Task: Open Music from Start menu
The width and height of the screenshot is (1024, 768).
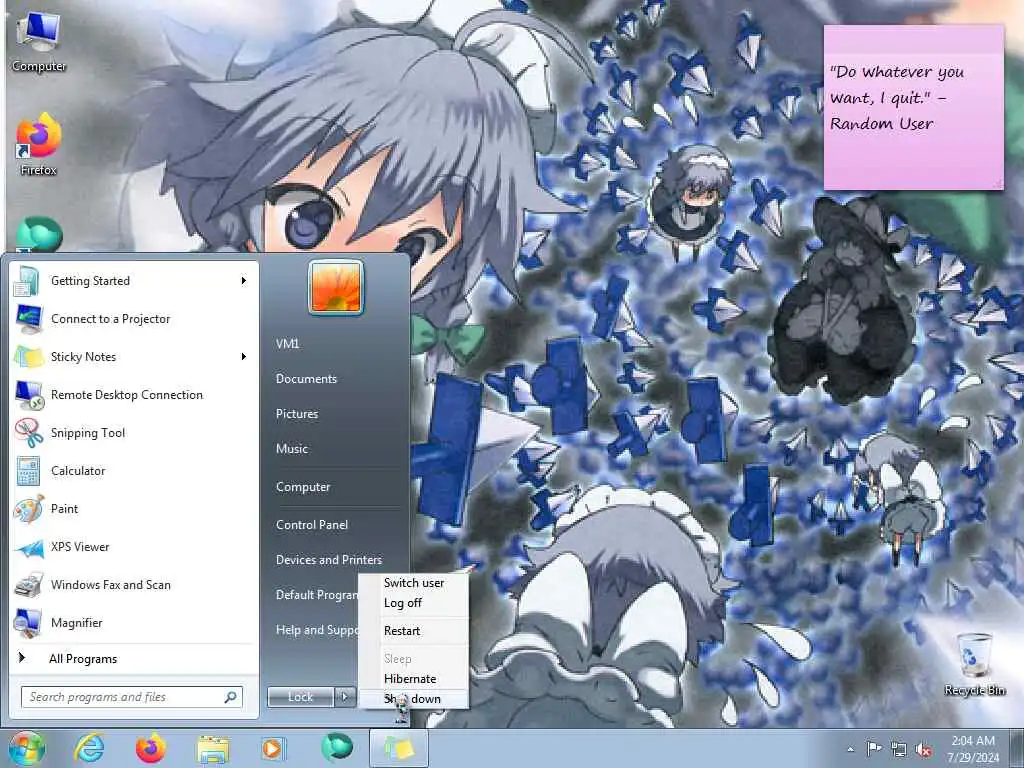Action: (292, 449)
